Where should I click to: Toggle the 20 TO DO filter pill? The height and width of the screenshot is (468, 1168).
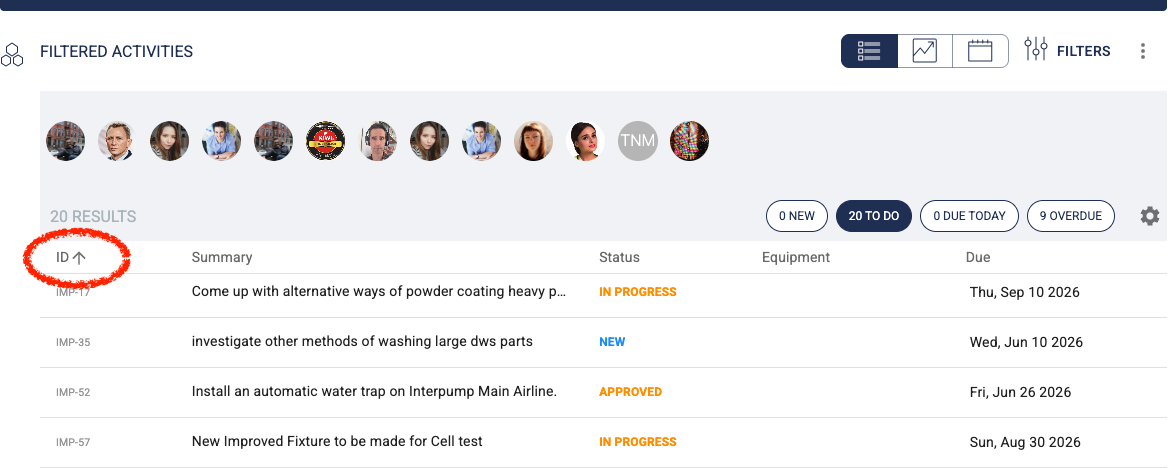[x=874, y=216]
